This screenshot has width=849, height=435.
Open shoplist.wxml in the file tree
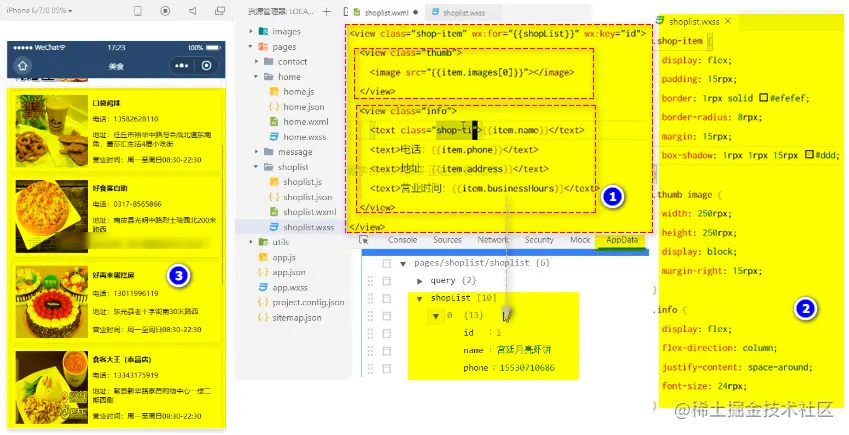pyautogui.click(x=309, y=212)
